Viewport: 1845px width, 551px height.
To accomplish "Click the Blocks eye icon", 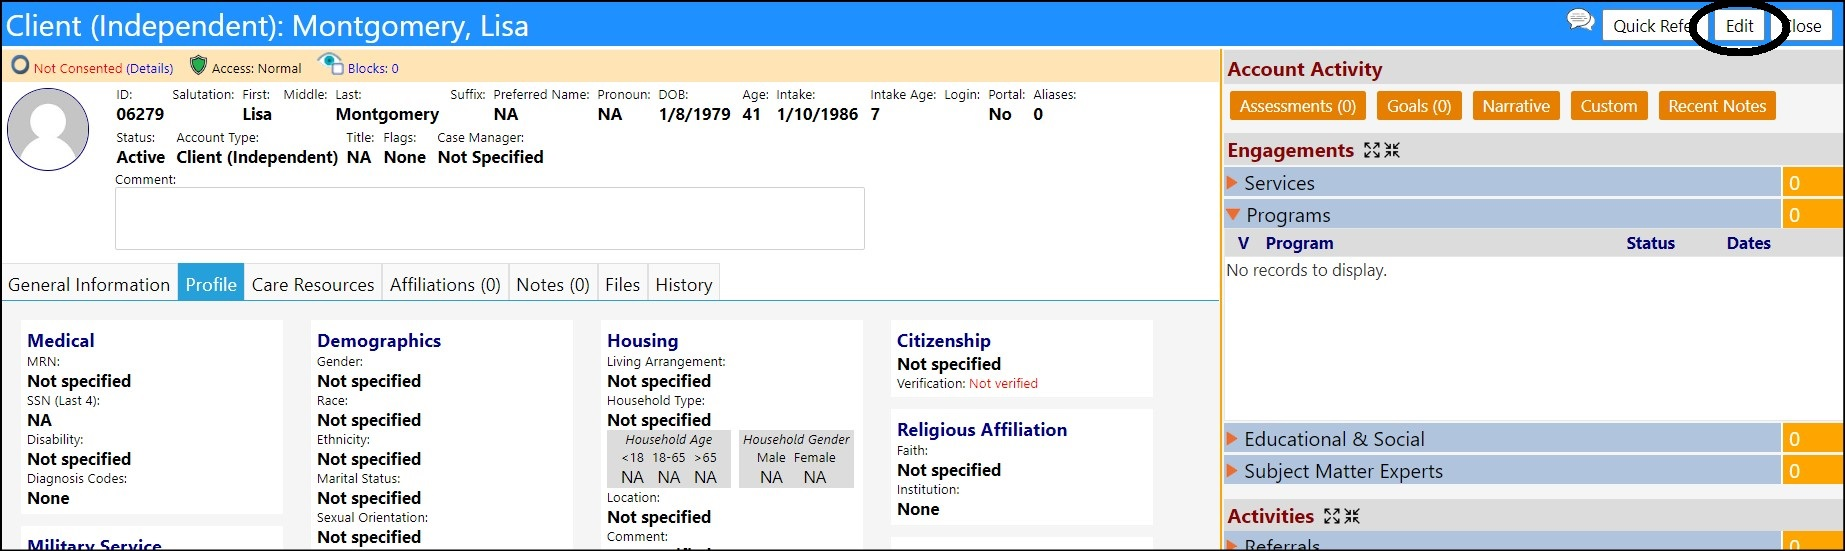I will [x=330, y=65].
